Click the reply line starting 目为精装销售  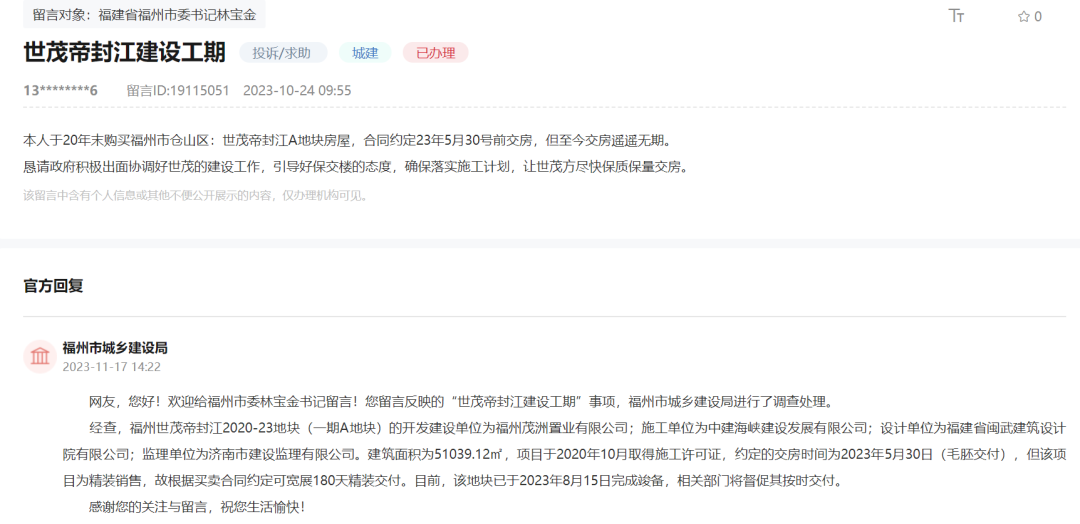point(453,481)
